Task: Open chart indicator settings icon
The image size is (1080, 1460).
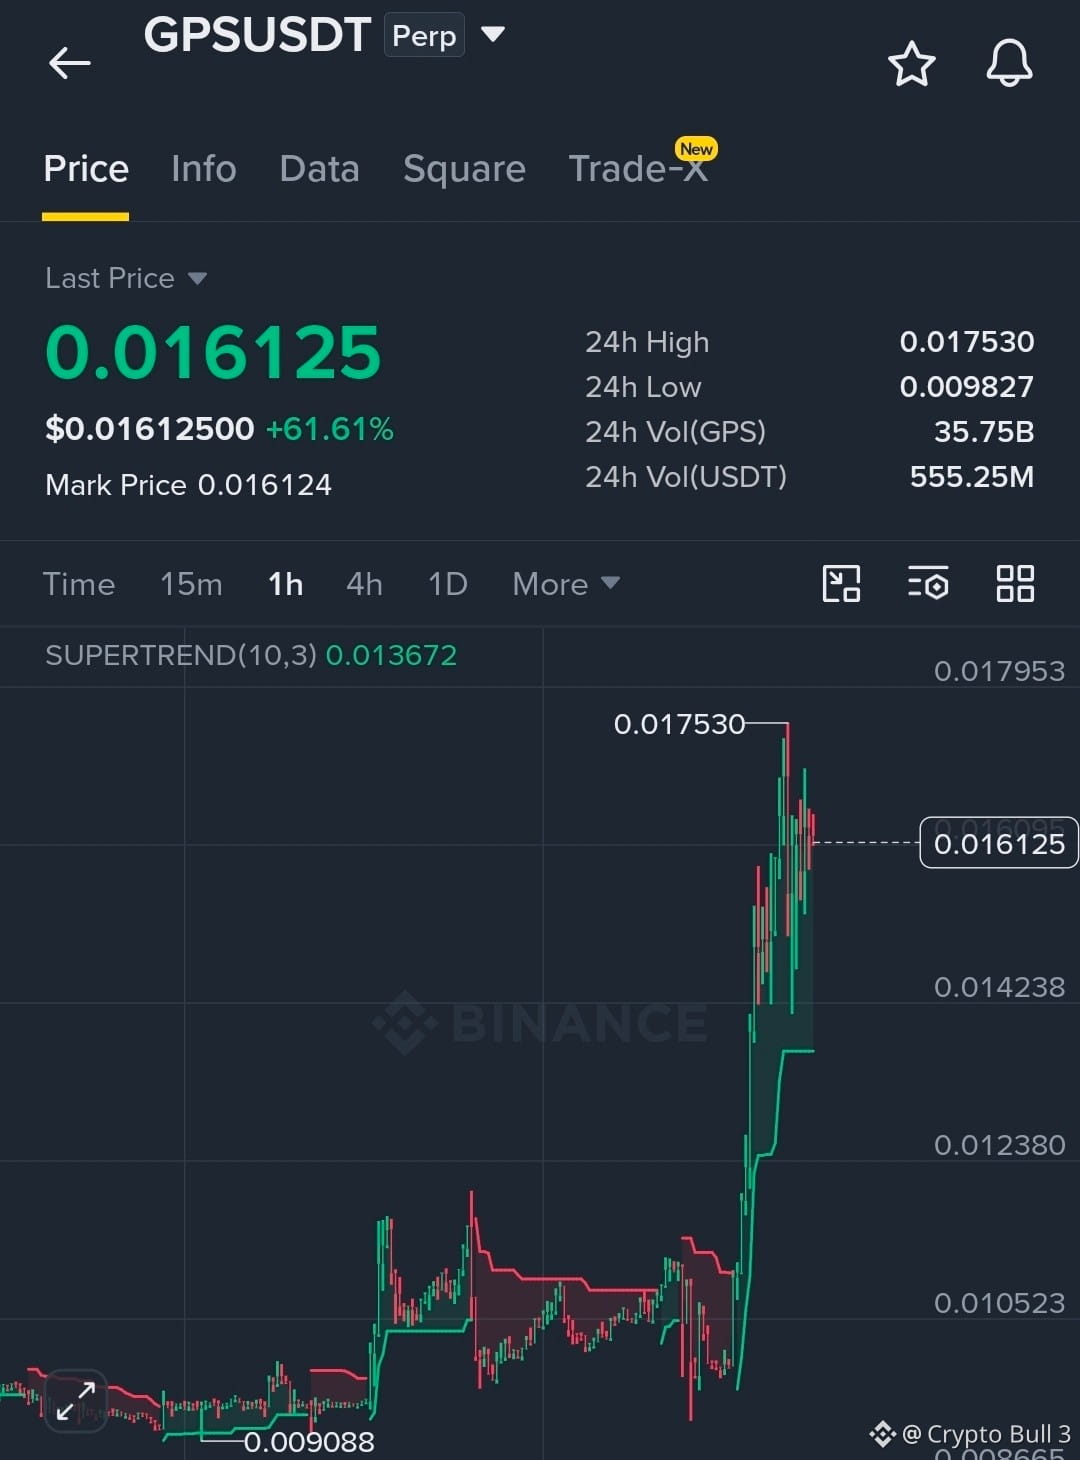Action: tap(928, 584)
